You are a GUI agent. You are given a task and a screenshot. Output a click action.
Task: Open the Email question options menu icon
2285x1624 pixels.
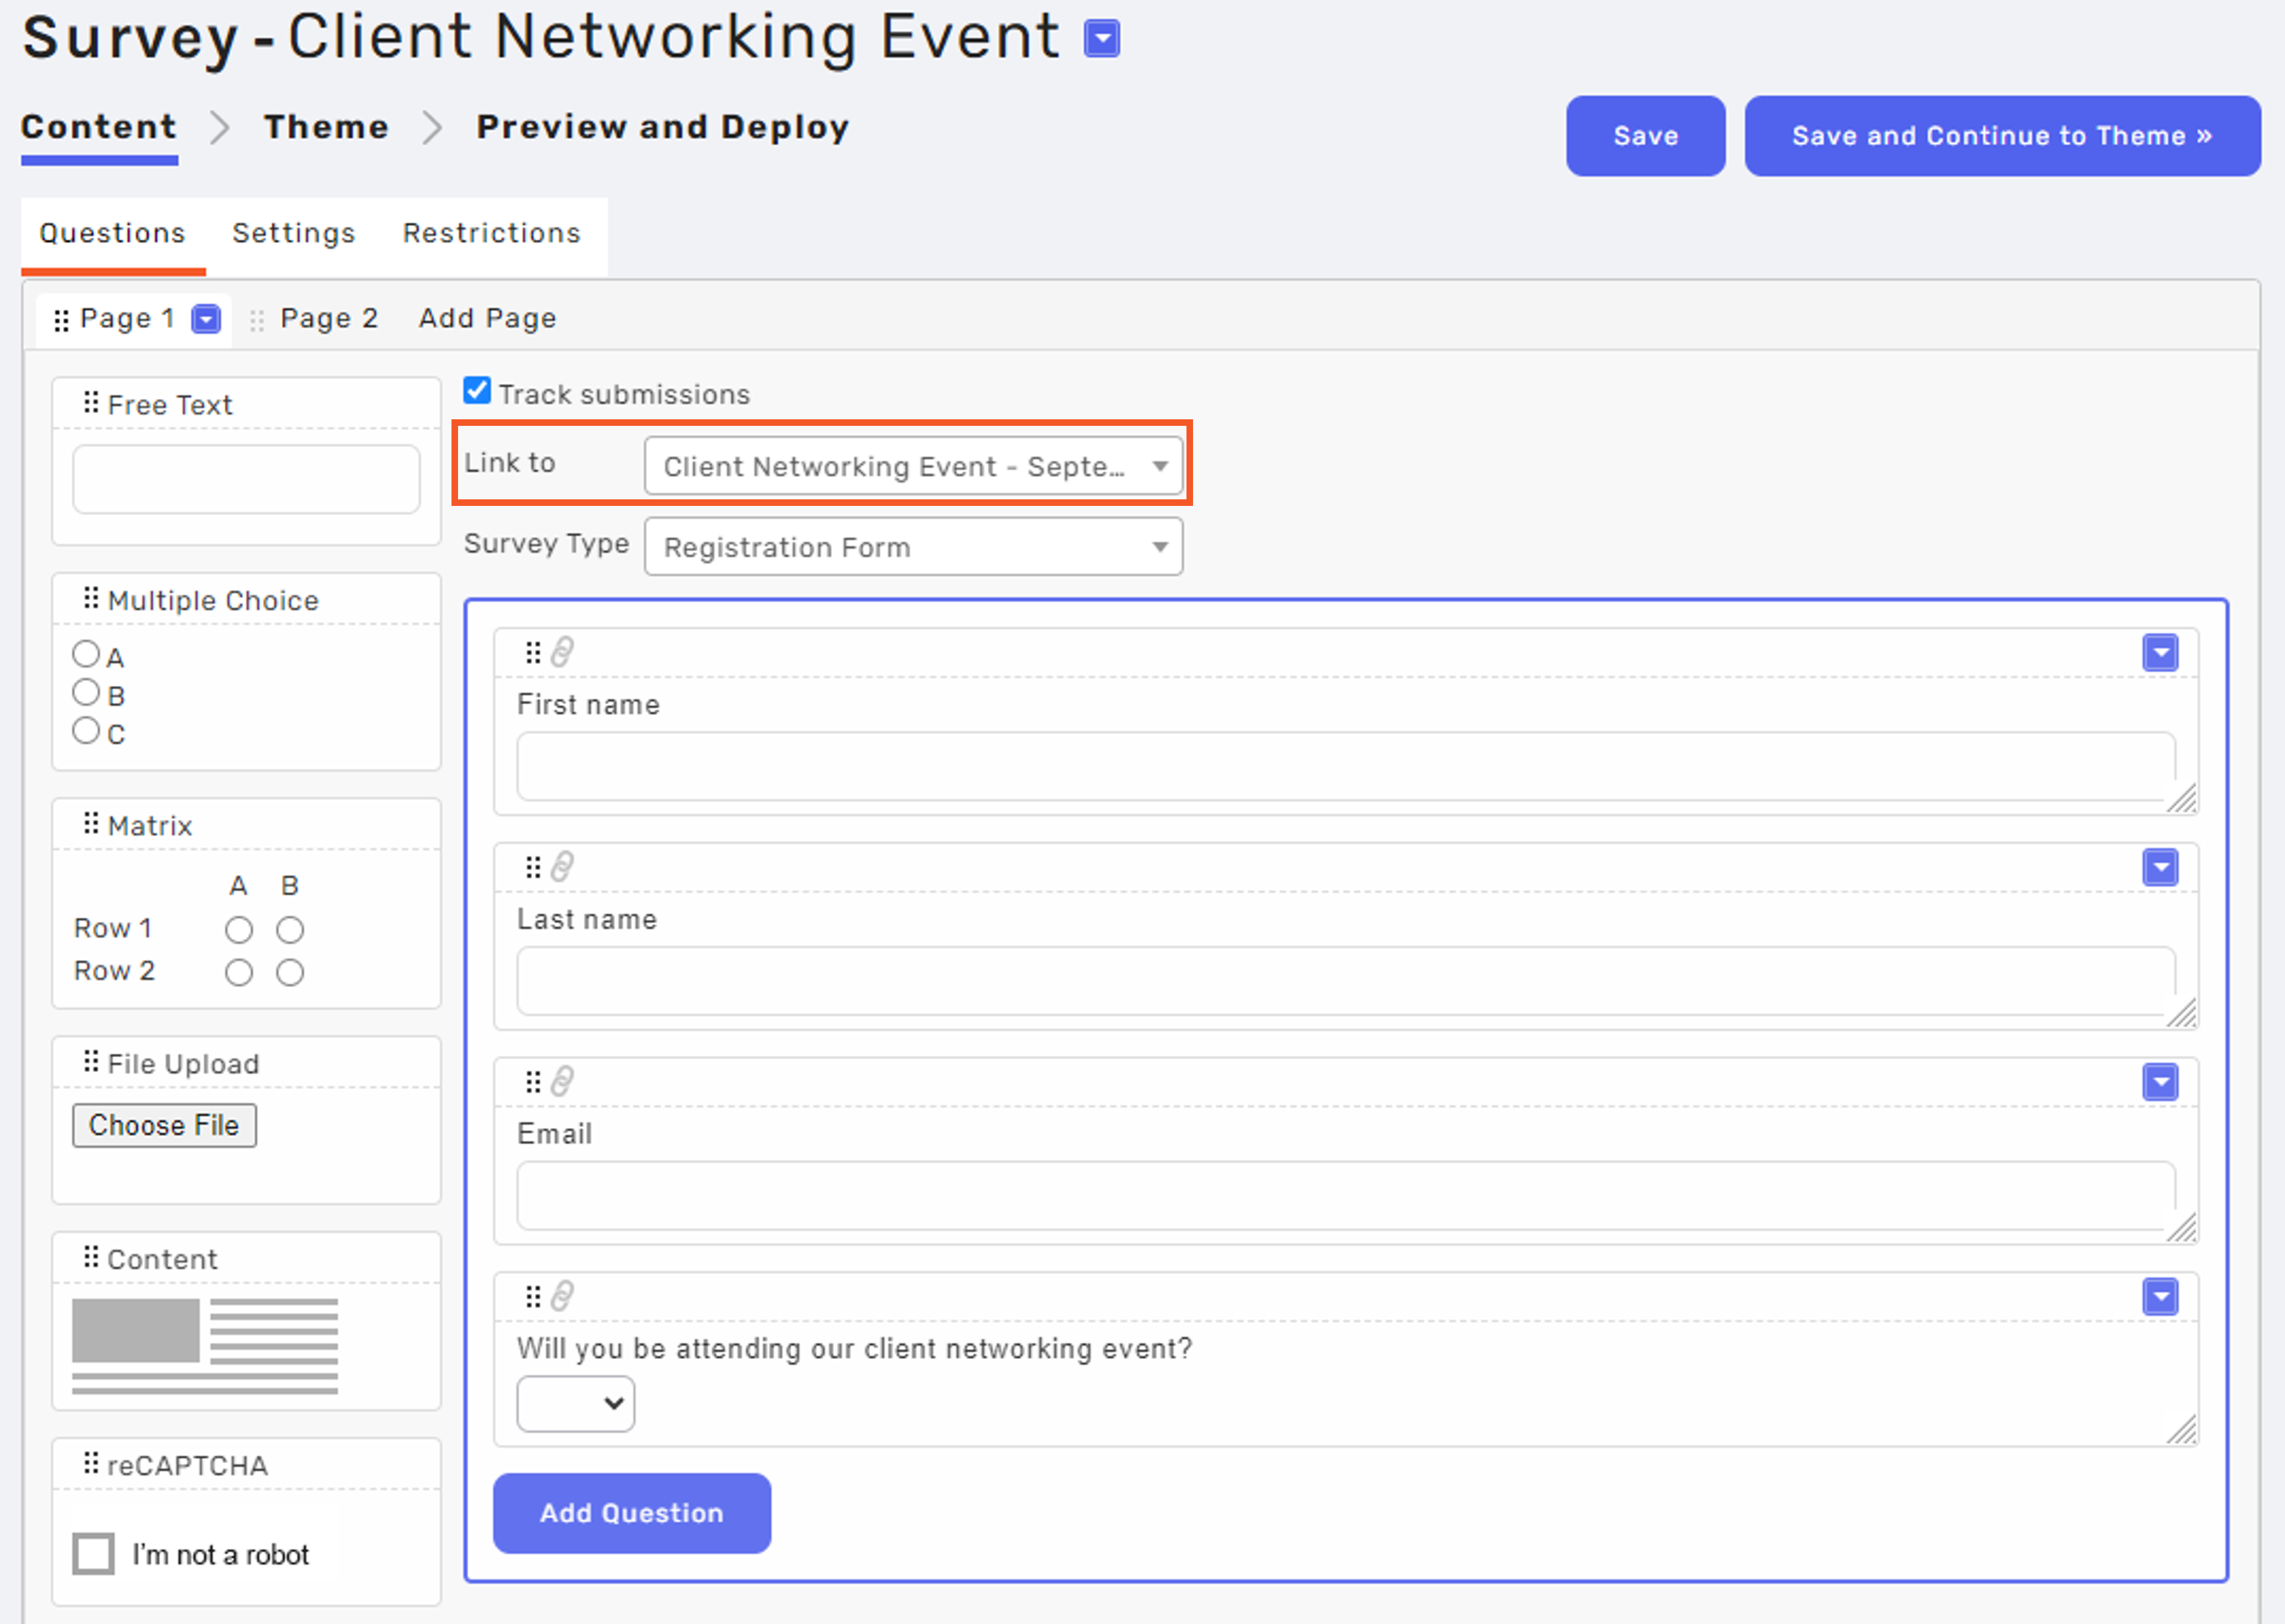pyautogui.click(x=2160, y=1082)
